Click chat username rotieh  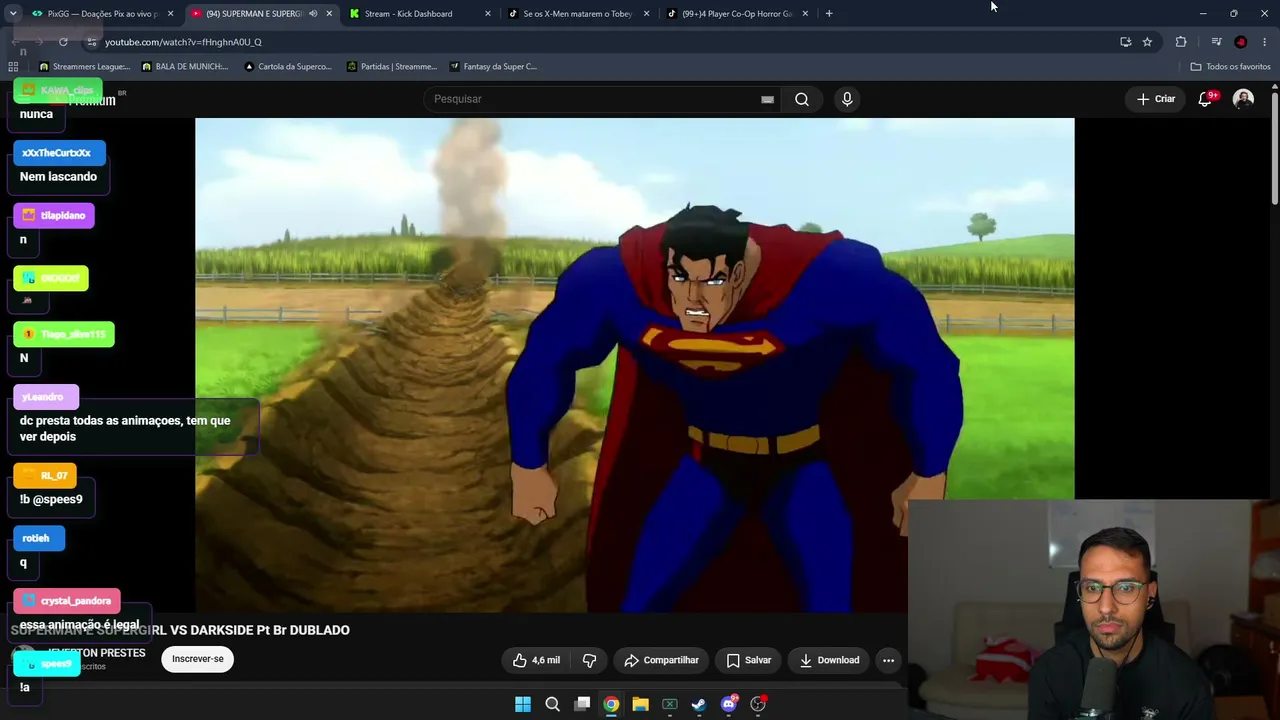point(35,538)
